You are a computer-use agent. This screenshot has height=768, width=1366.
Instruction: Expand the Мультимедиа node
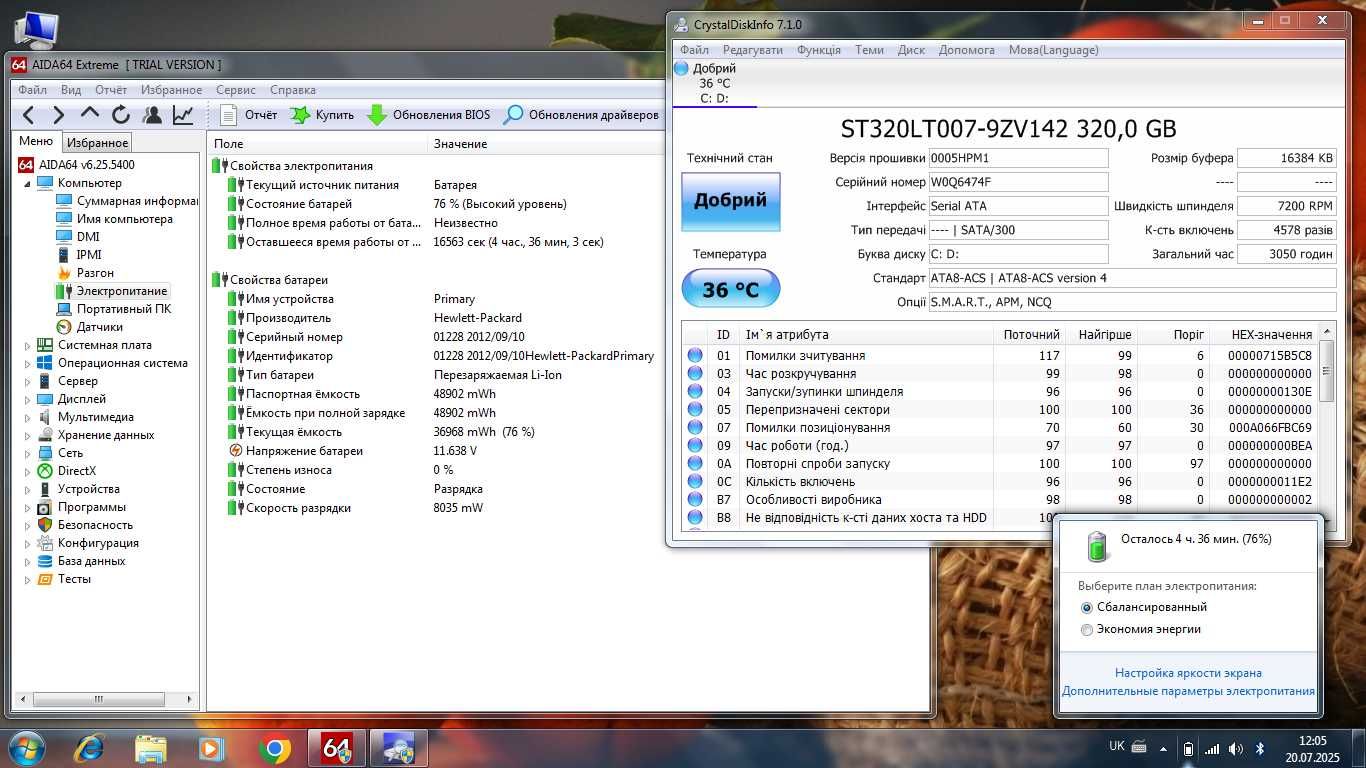29,417
